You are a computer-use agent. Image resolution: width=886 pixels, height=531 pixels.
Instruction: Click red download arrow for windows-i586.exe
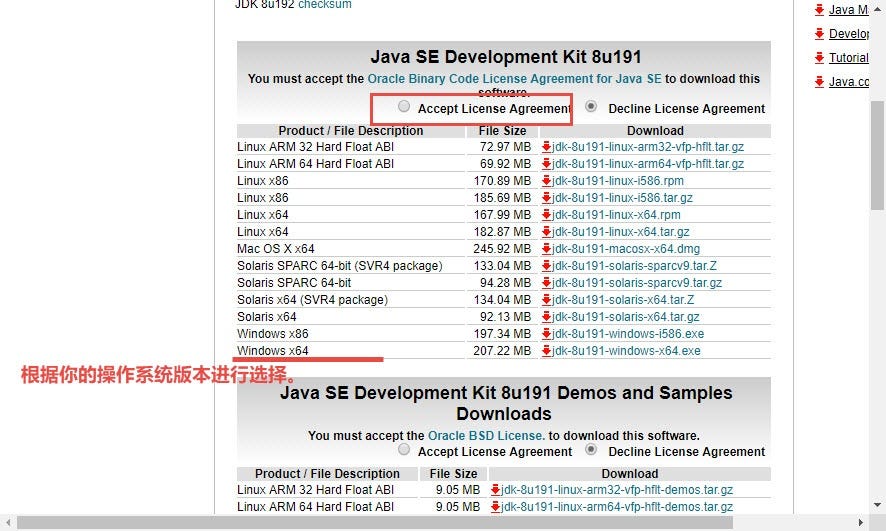[x=546, y=333]
